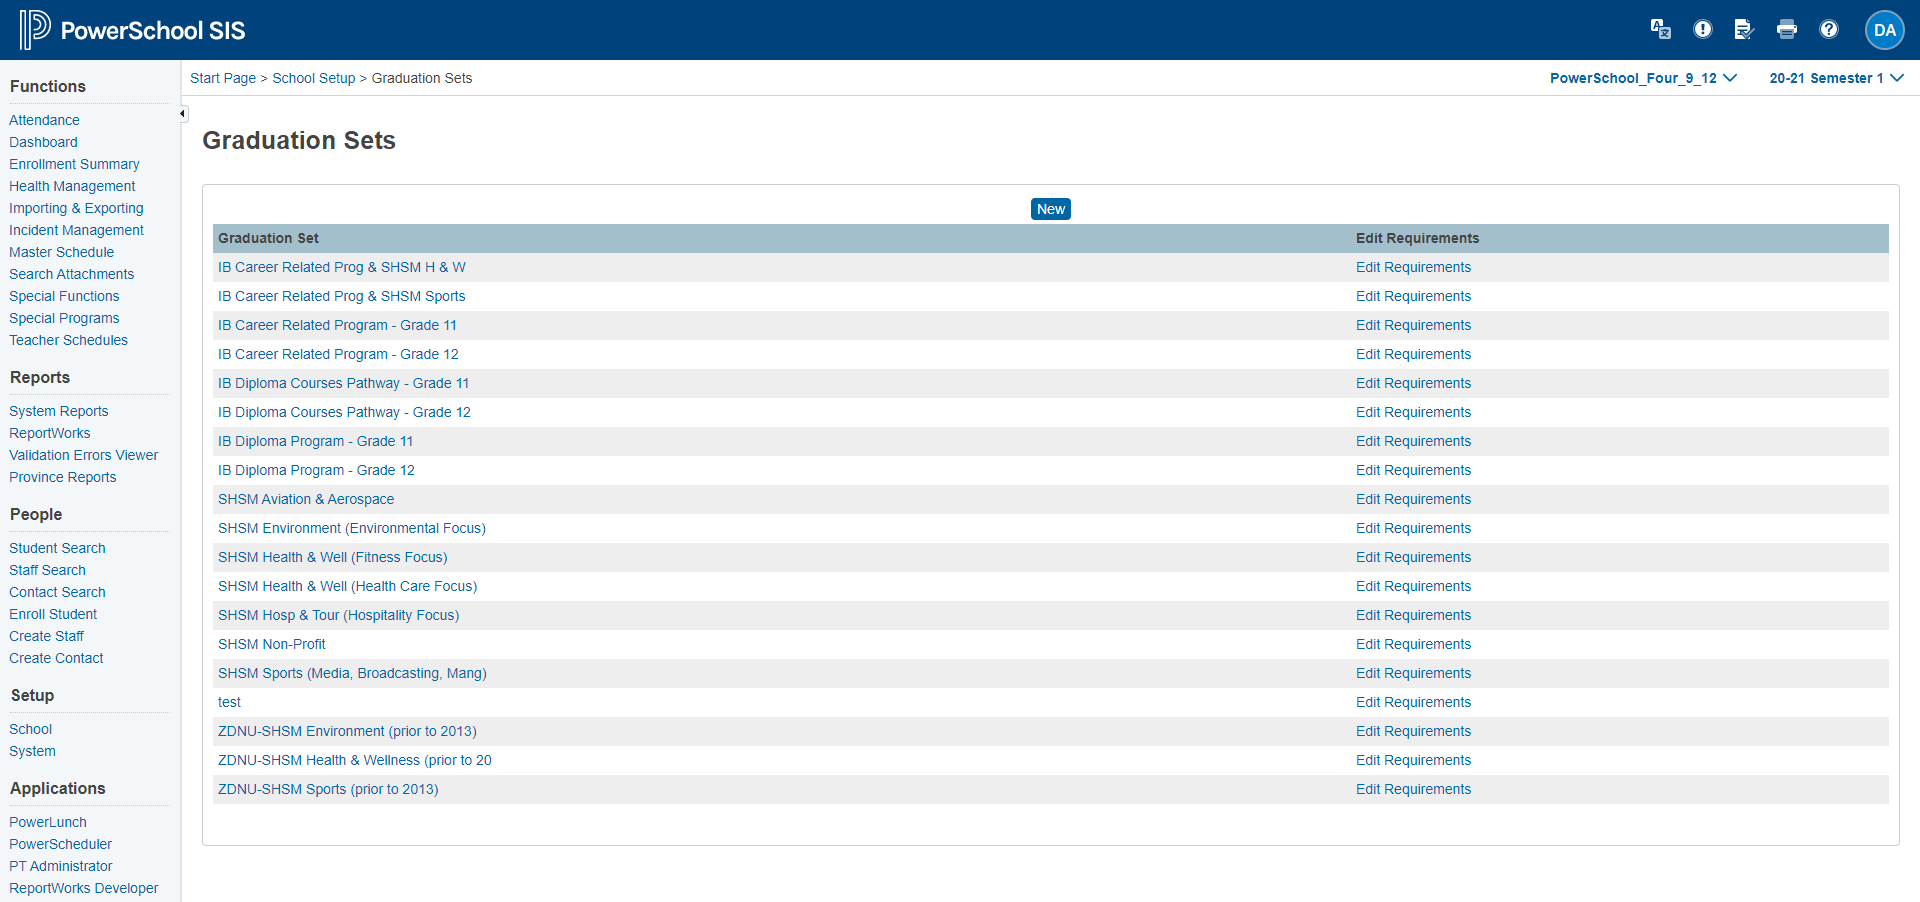Open the alerts exclamation icon
Screen dimensions: 1920x902
pos(1702,30)
